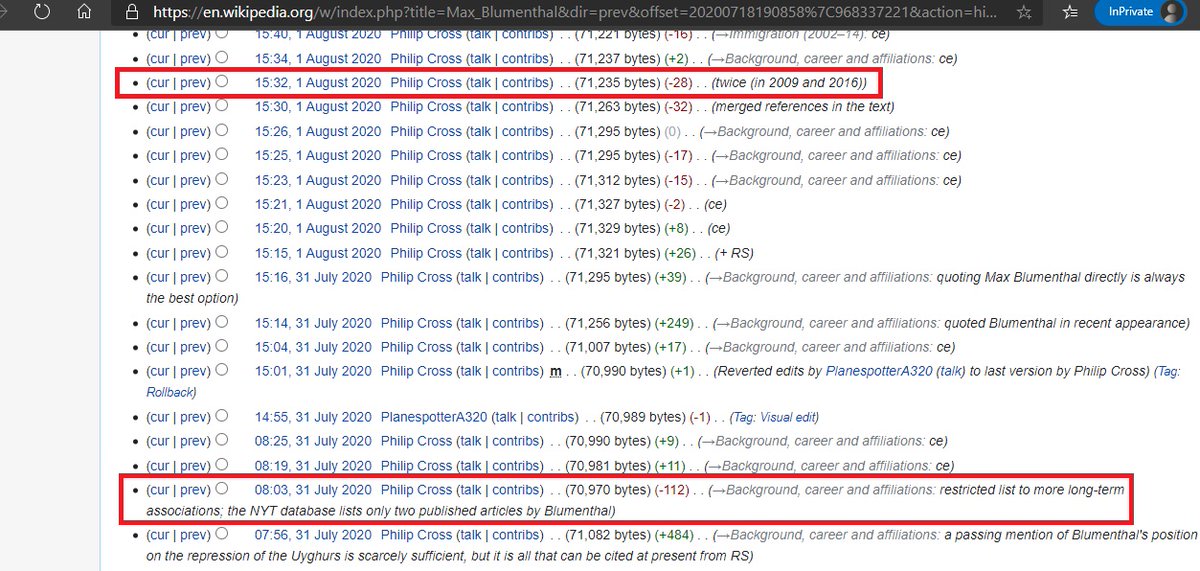The image size is (1200, 571).
Task: Open the 15:20, 1 August 2020 revision link
Action: (318, 228)
